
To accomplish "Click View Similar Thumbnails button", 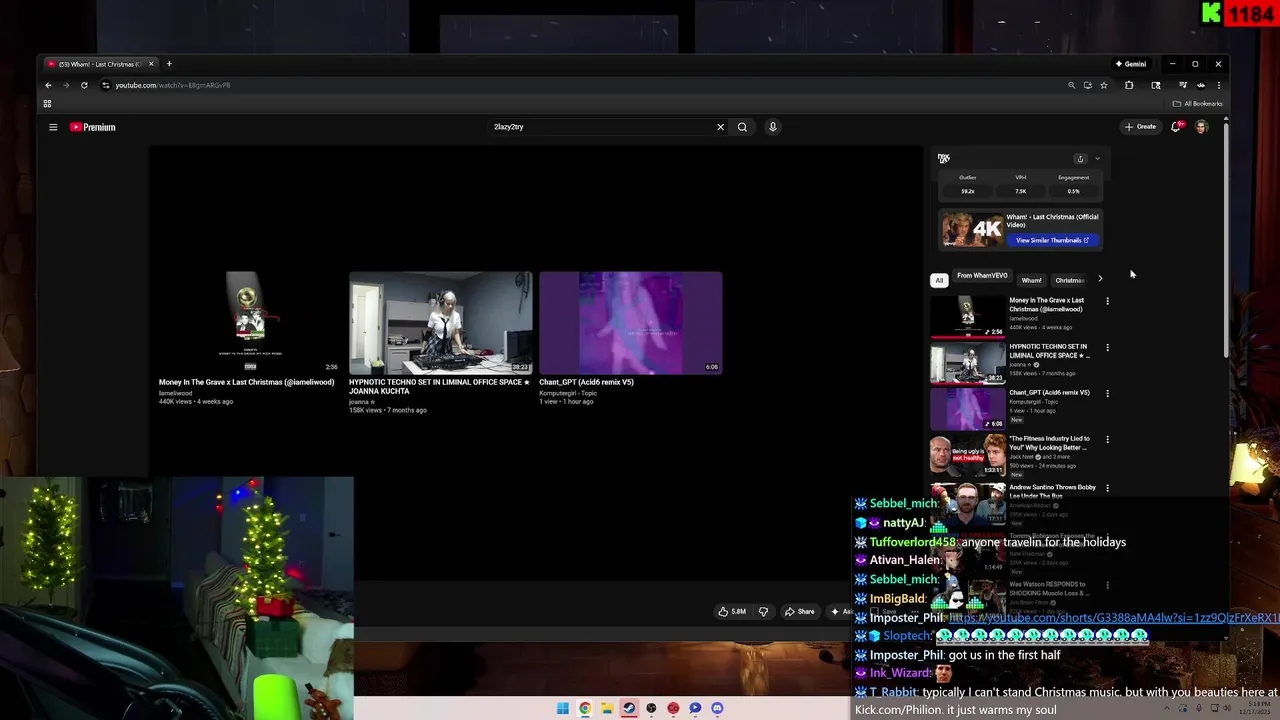I will coord(1052,240).
